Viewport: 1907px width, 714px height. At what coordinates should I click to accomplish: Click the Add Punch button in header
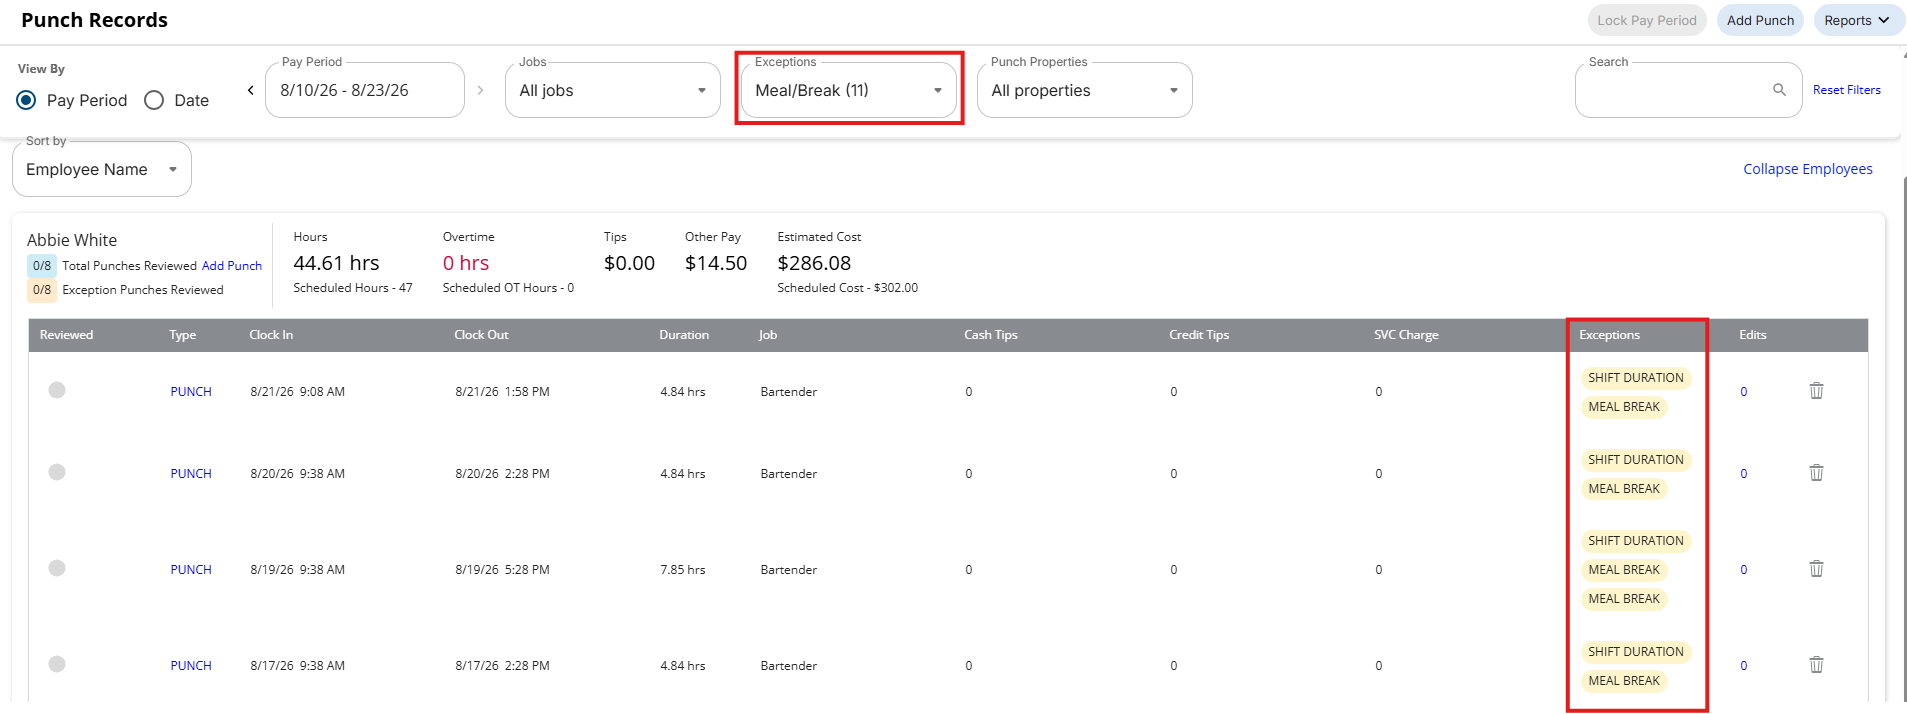coord(1760,20)
